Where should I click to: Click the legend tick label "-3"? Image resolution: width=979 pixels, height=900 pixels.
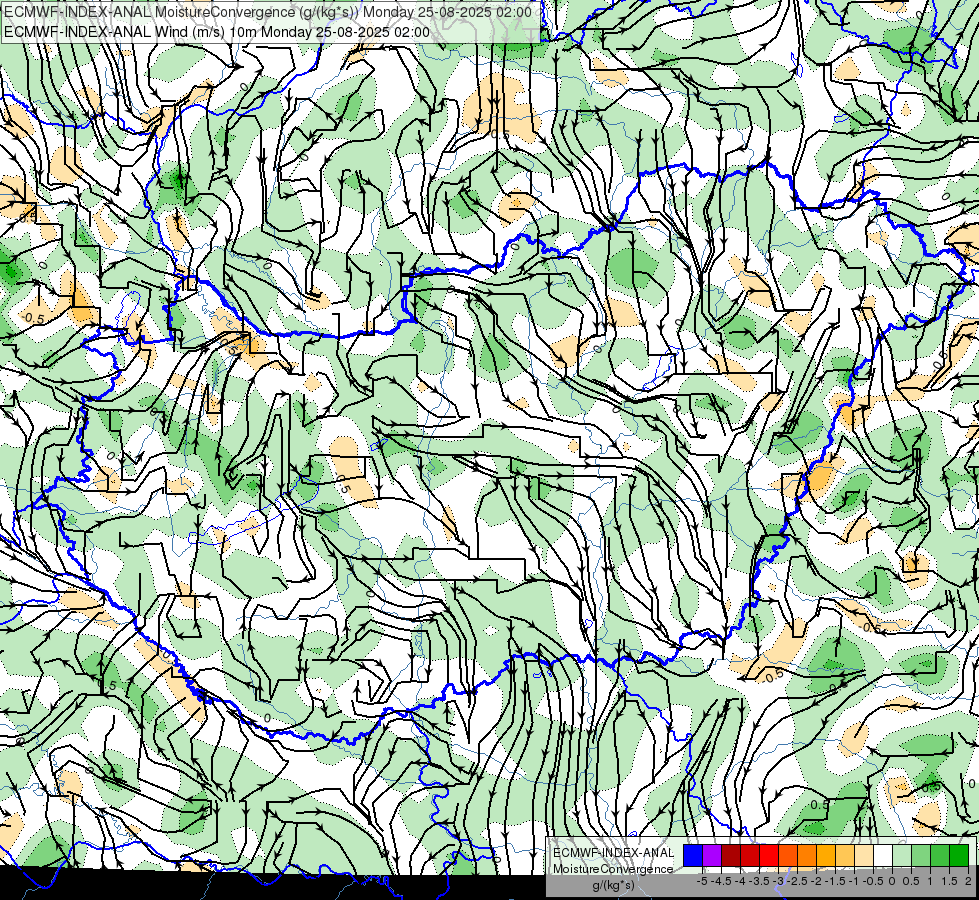[779, 881]
